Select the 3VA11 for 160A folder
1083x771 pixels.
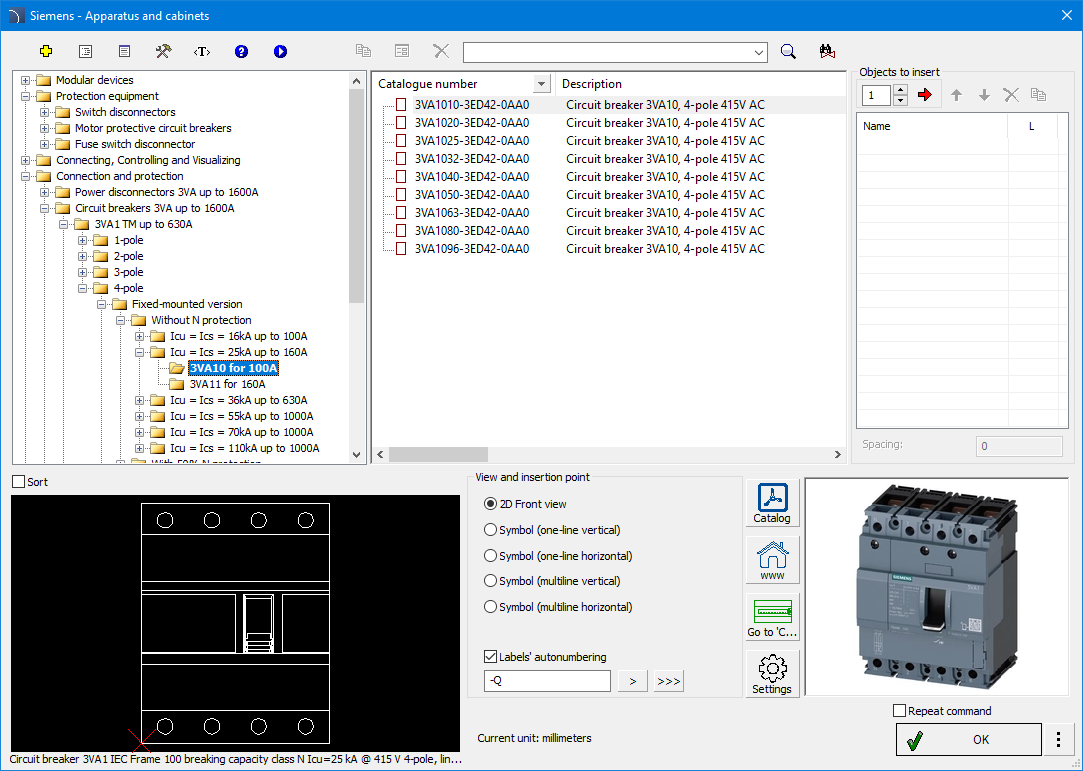tap(227, 384)
